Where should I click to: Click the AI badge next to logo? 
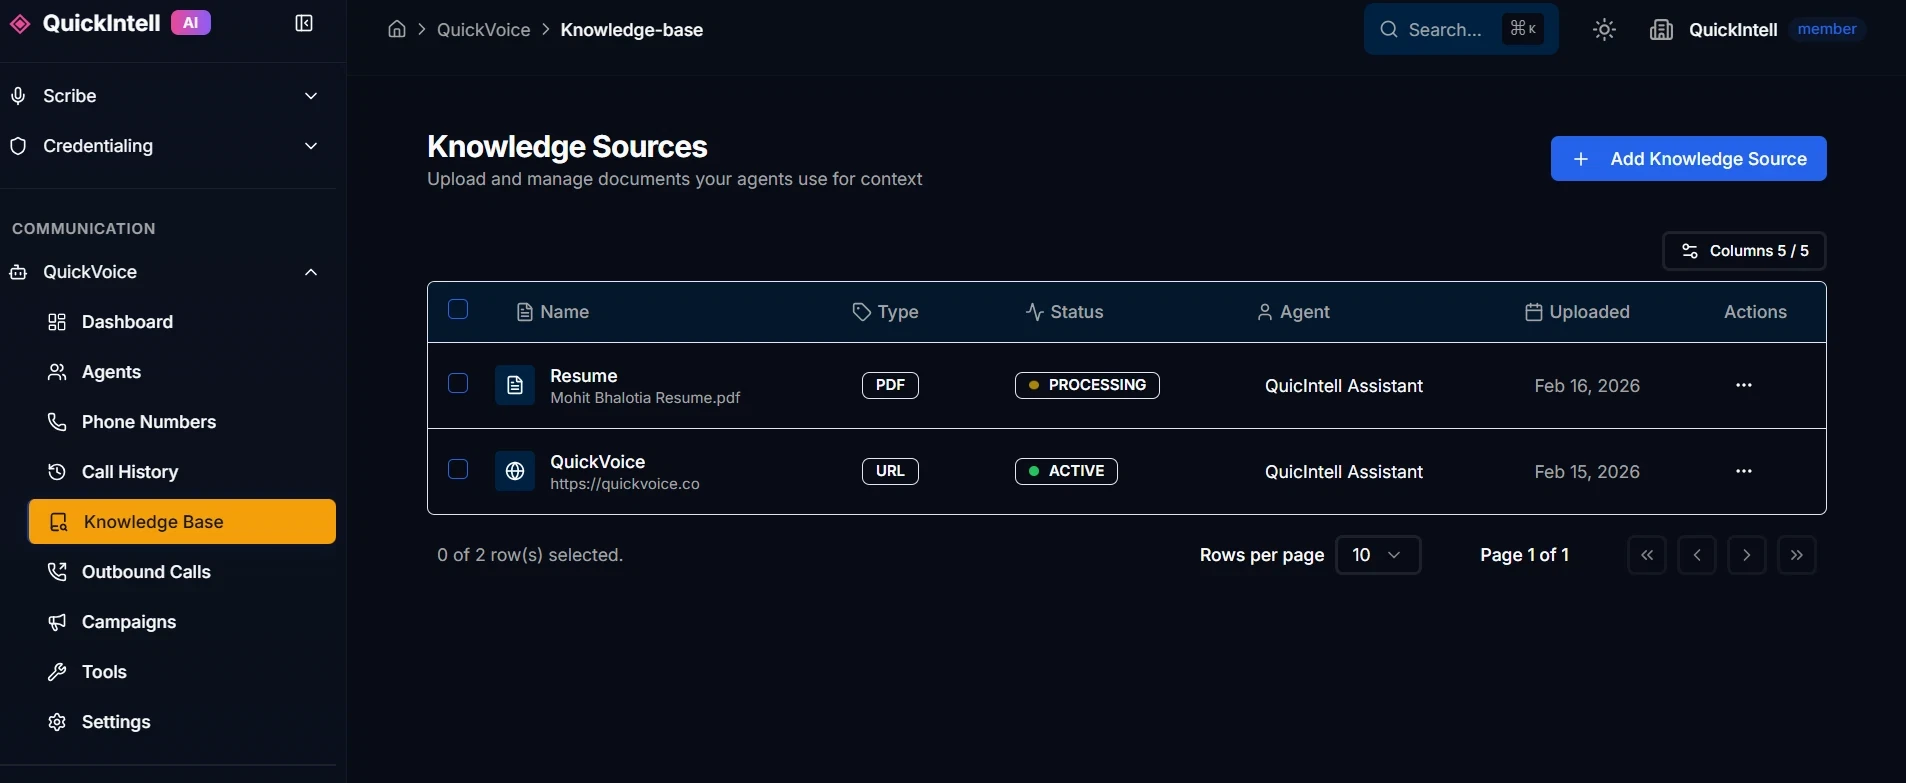point(191,23)
